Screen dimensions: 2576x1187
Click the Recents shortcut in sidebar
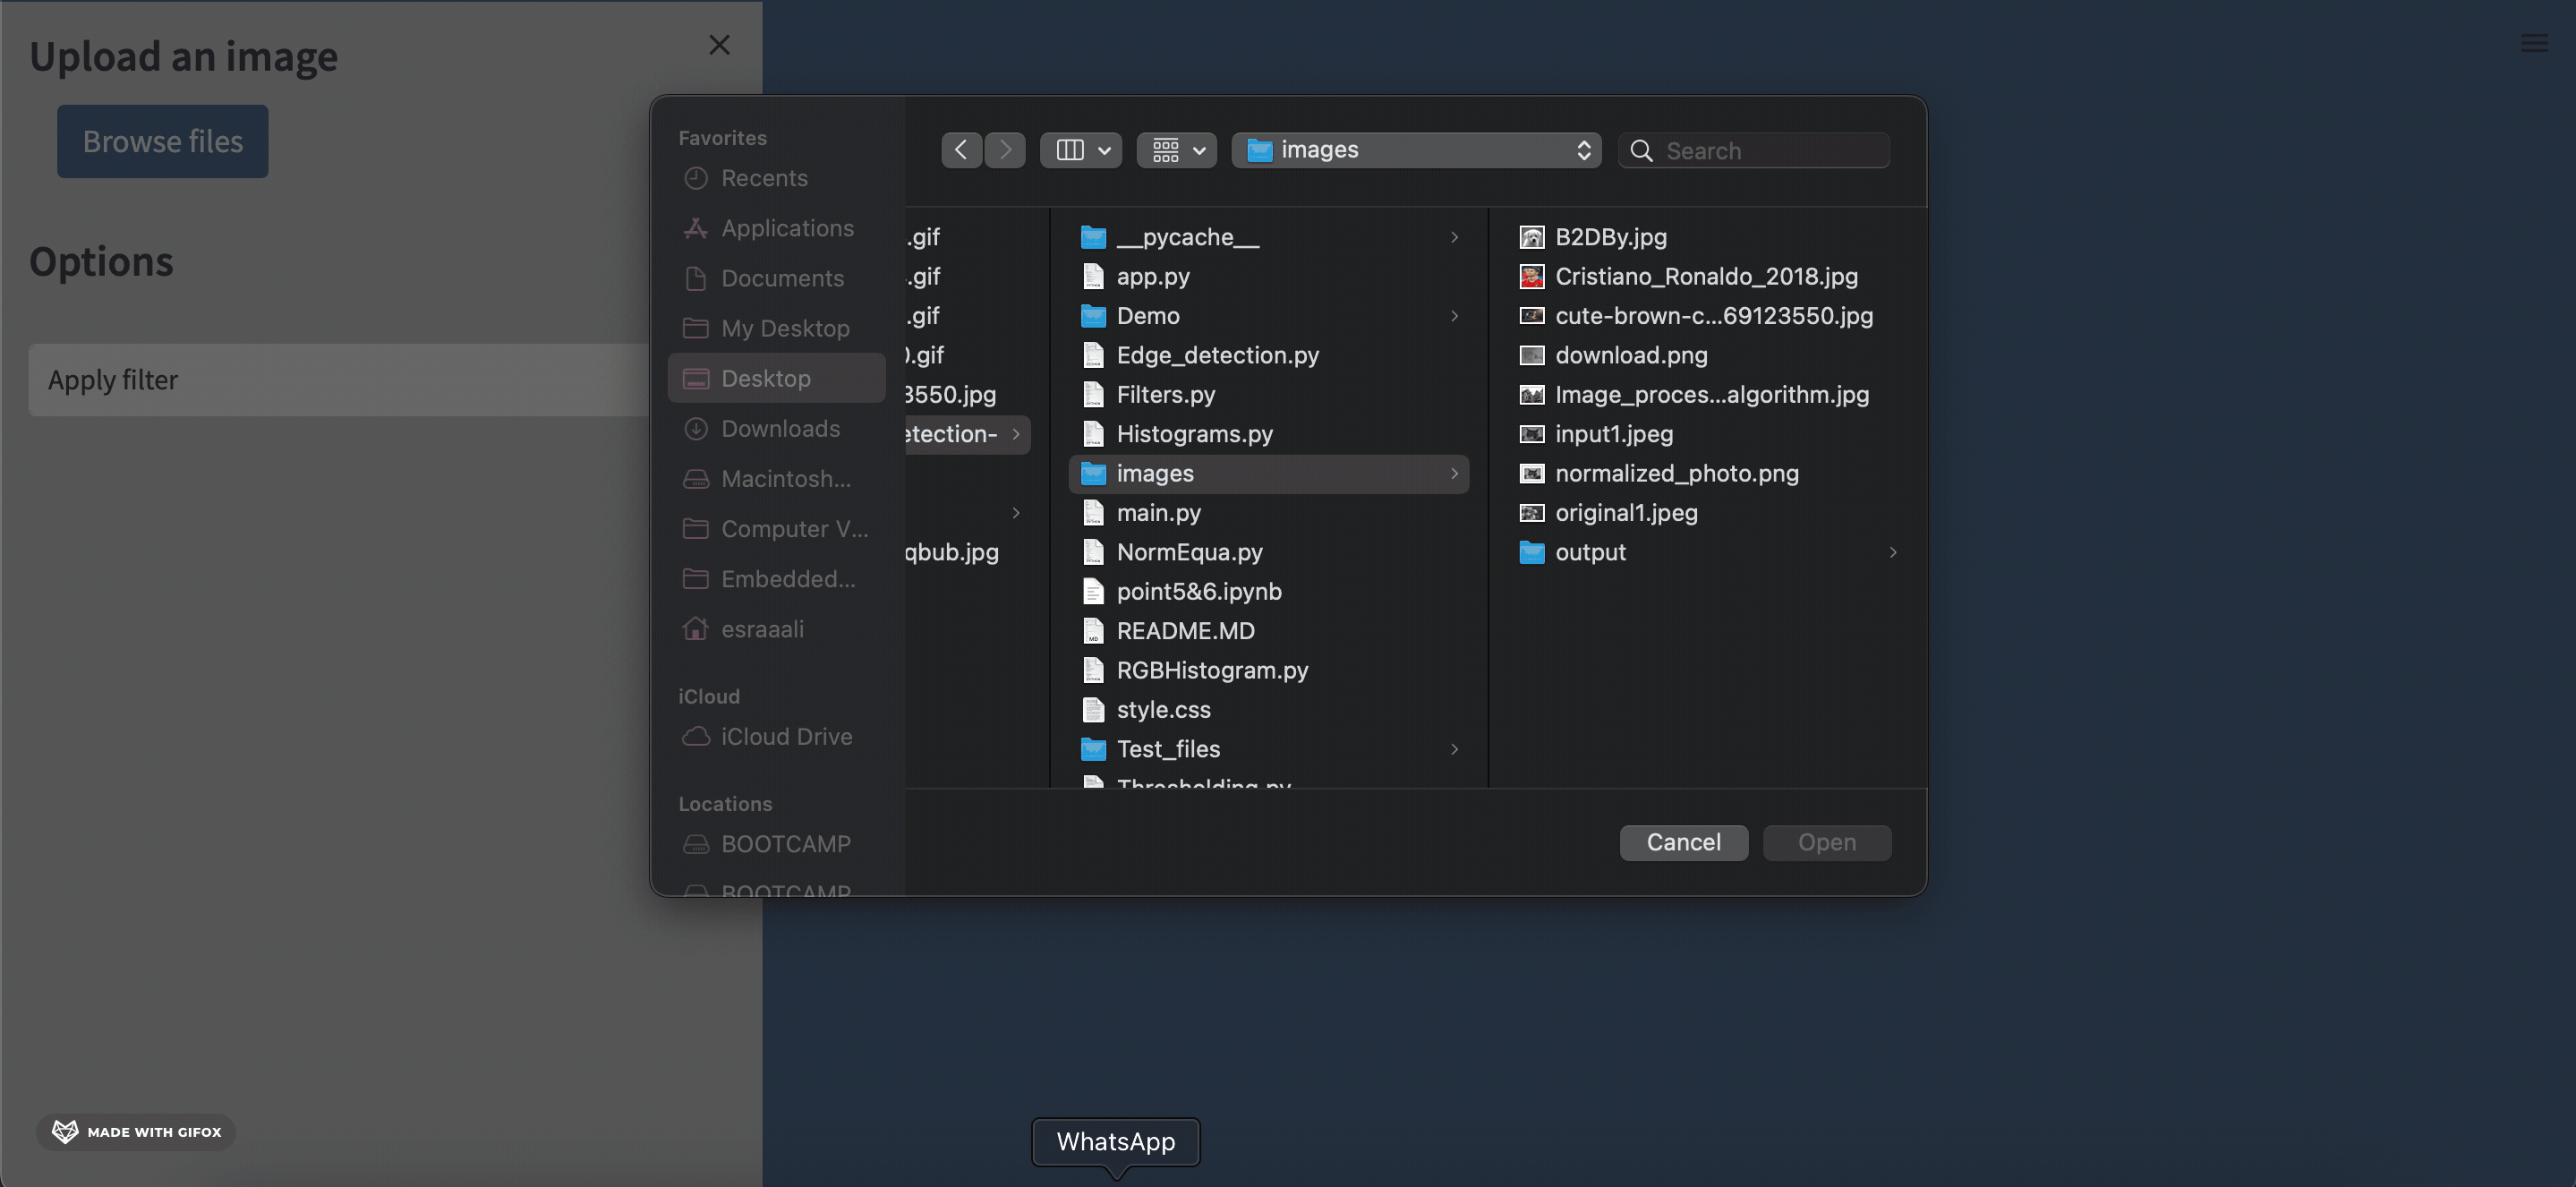(x=763, y=176)
